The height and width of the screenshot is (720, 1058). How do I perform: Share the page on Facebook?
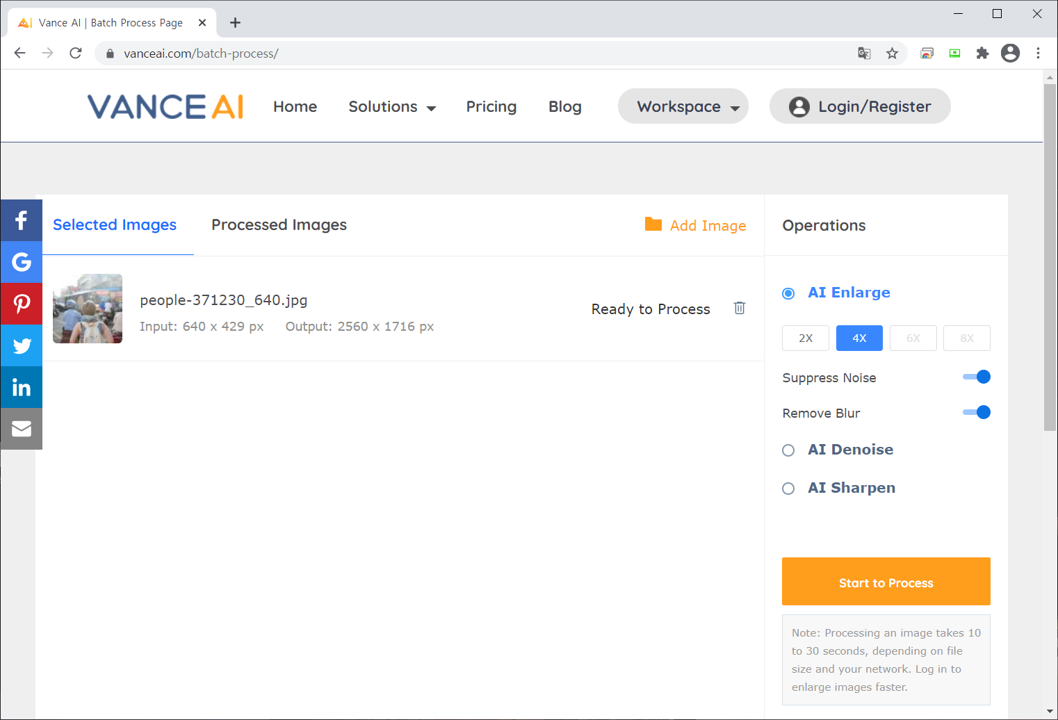(21, 220)
